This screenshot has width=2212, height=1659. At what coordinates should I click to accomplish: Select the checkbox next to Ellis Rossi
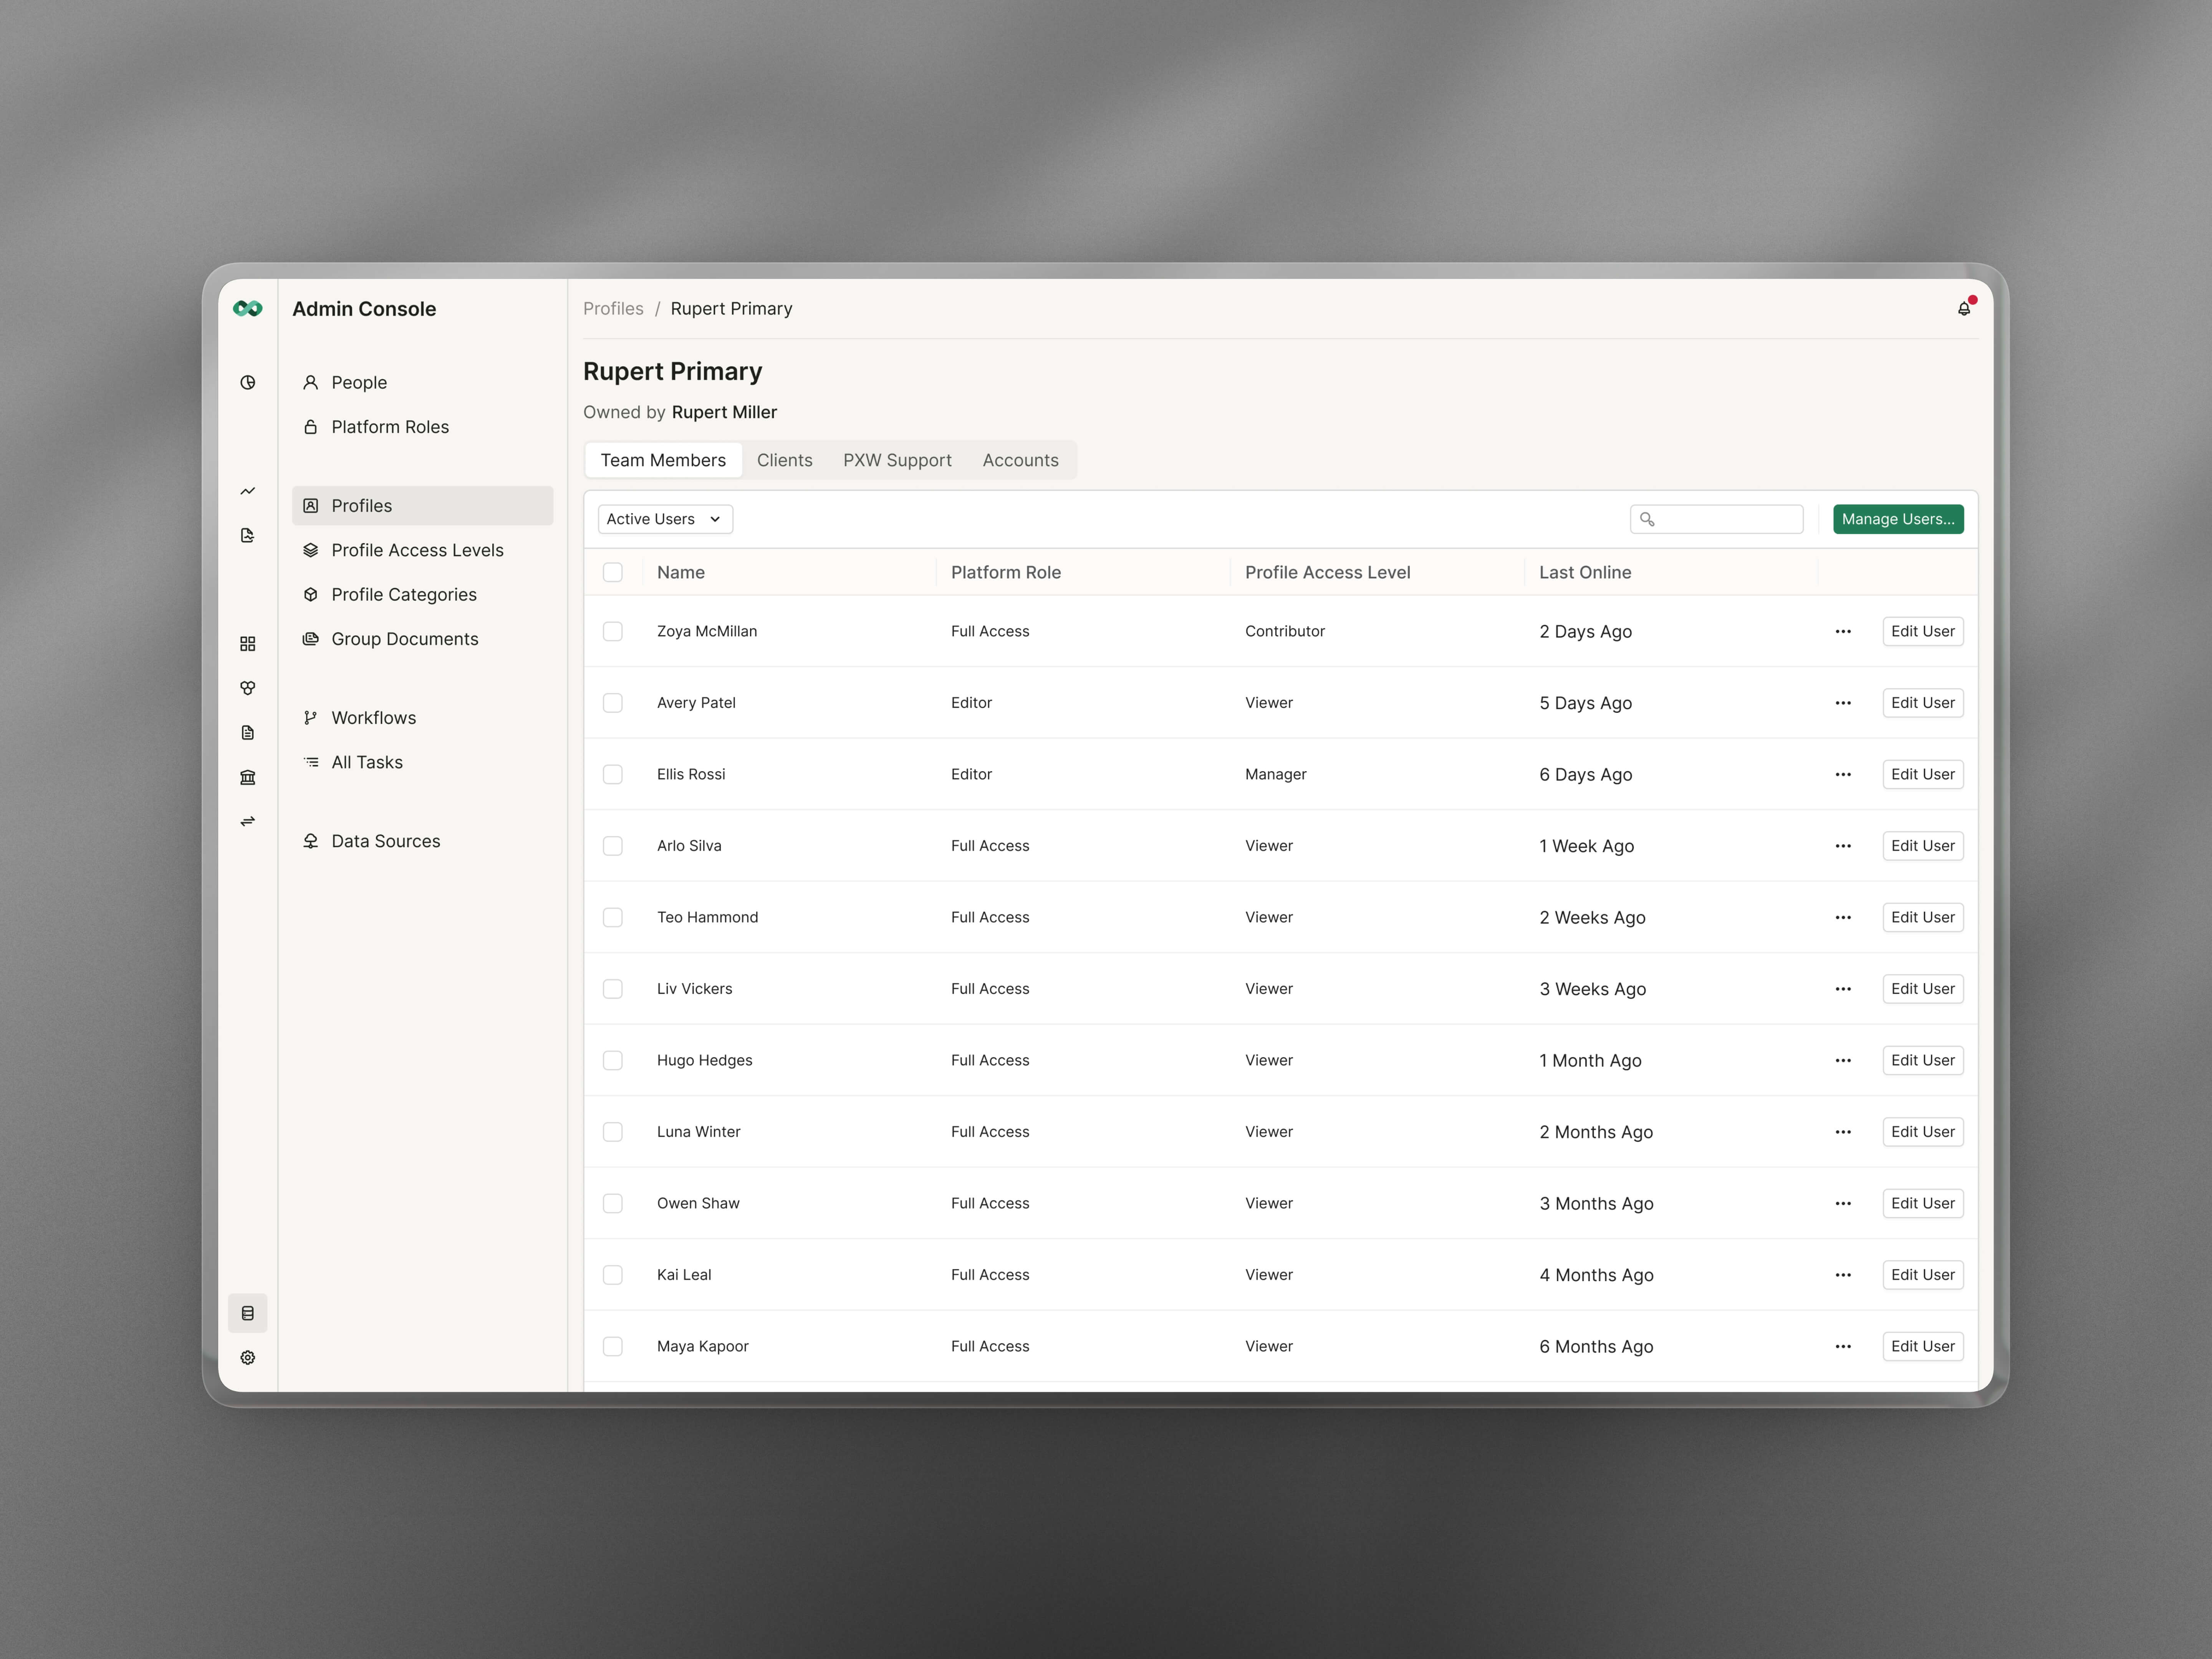(613, 774)
